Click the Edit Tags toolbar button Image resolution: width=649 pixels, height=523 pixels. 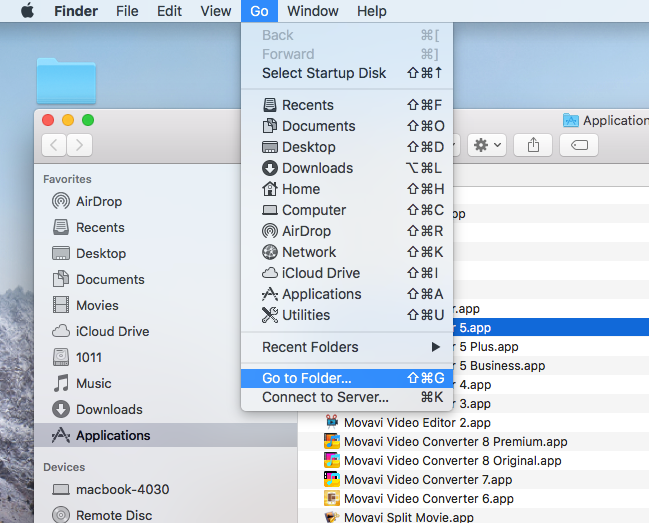(x=579, y=145)
